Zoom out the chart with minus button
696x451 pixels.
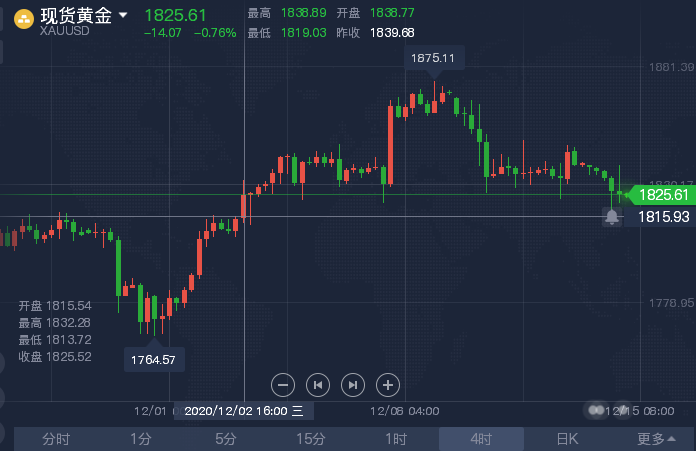pos(283,385)
